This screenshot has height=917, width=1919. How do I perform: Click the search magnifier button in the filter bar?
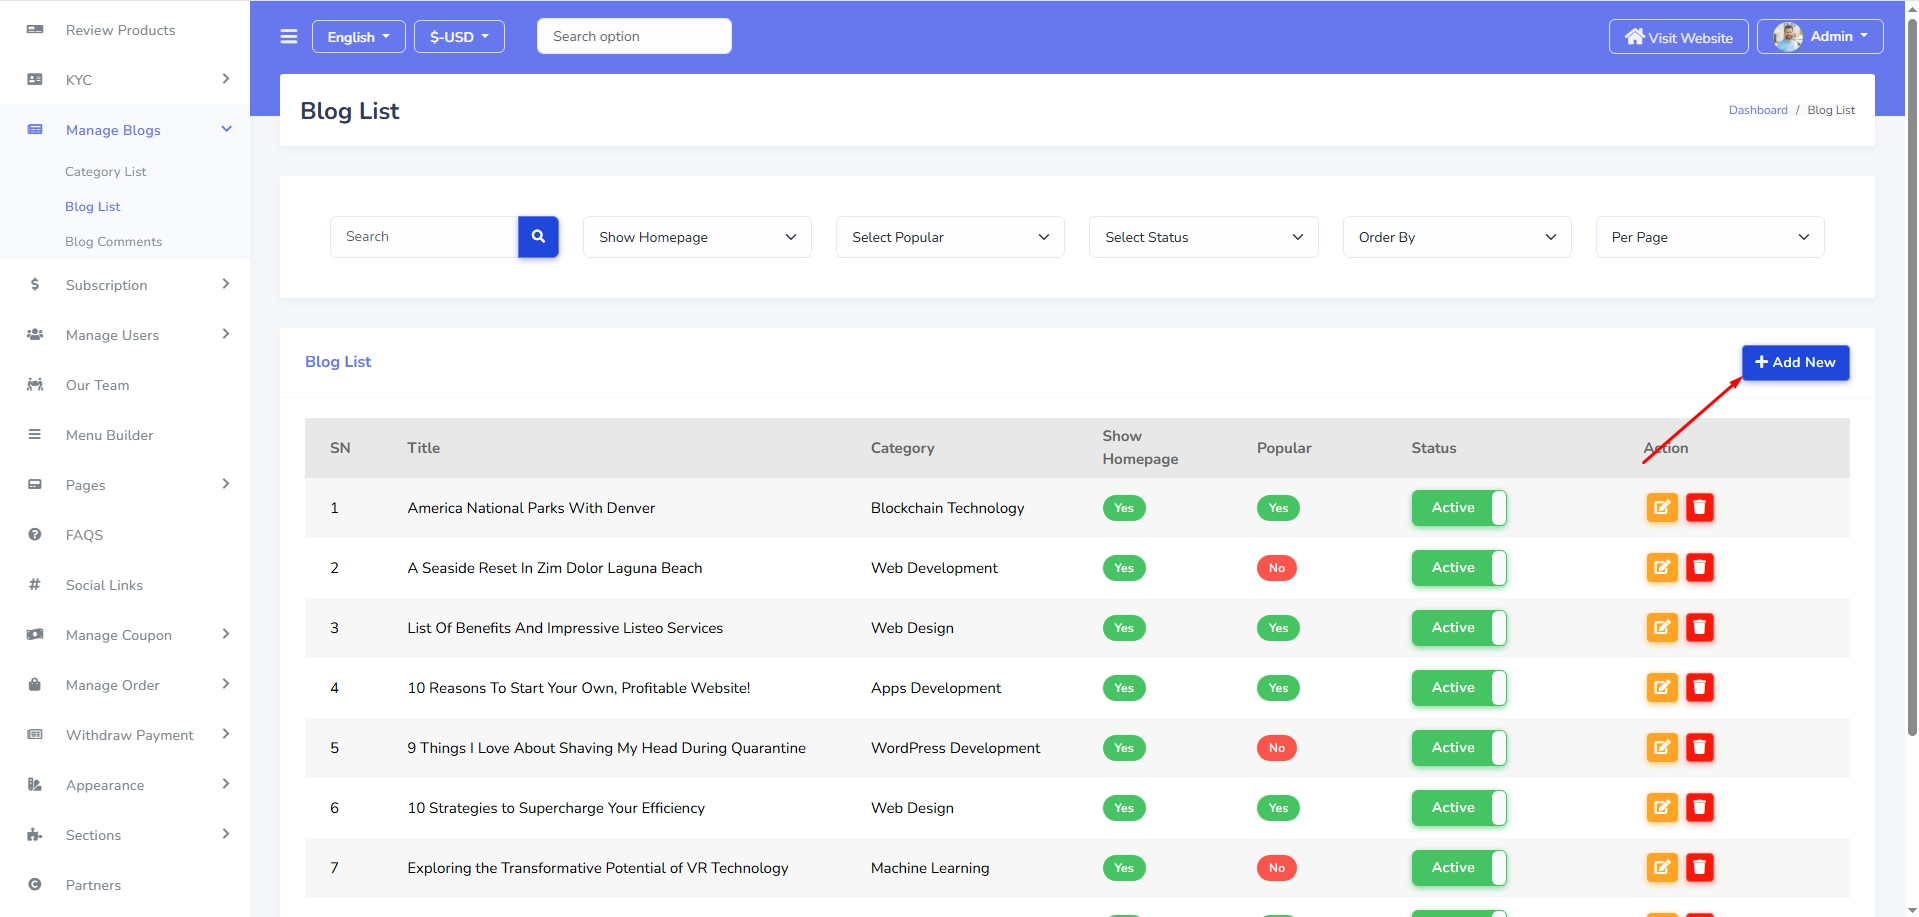coord(538,237)
